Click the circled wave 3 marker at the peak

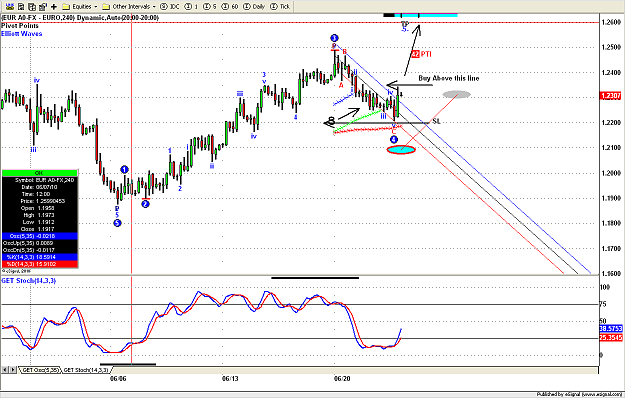(334, 38)
